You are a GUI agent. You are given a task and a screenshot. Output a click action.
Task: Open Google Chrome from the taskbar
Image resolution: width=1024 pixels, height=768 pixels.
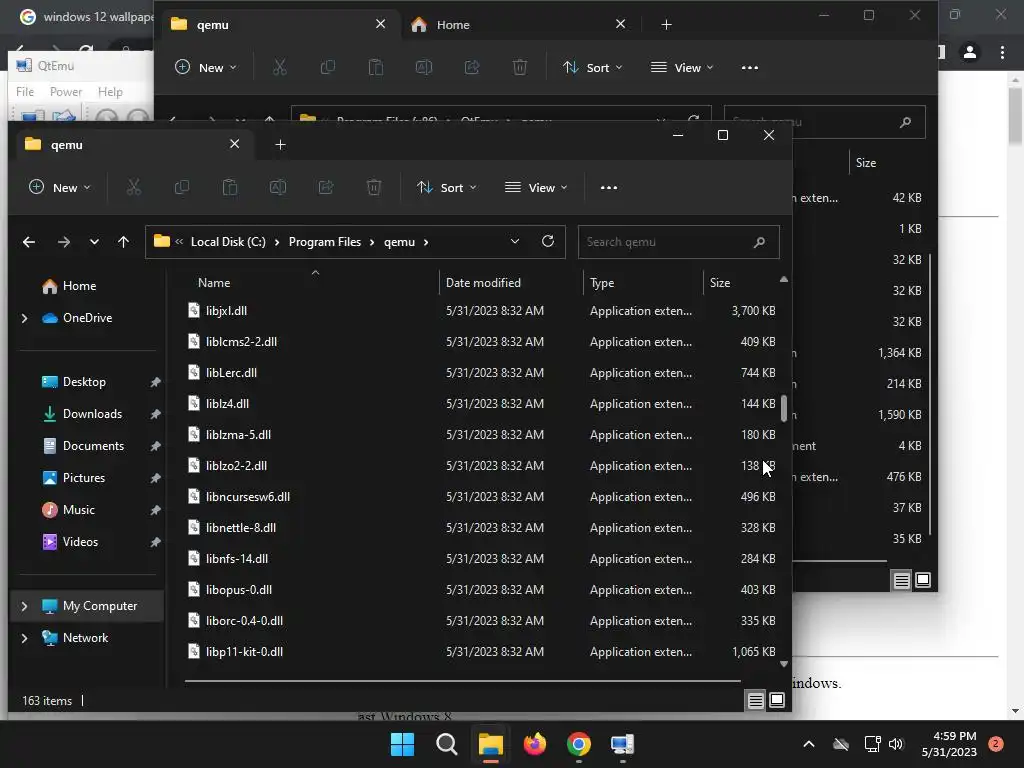point(579,744)
